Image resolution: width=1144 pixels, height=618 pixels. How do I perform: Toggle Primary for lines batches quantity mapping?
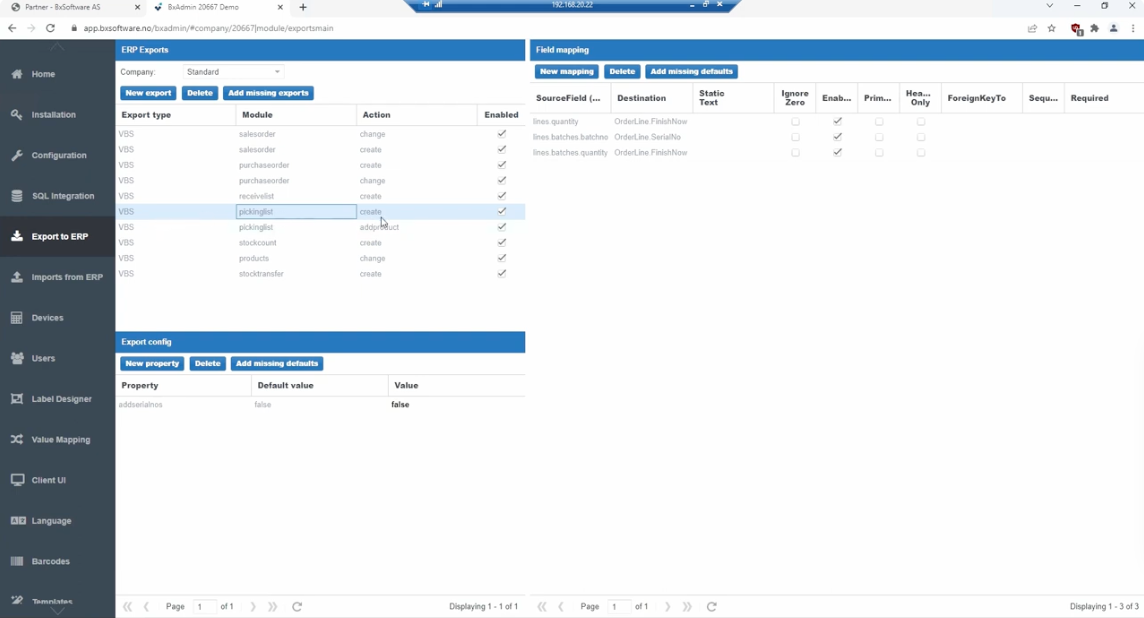879,152
